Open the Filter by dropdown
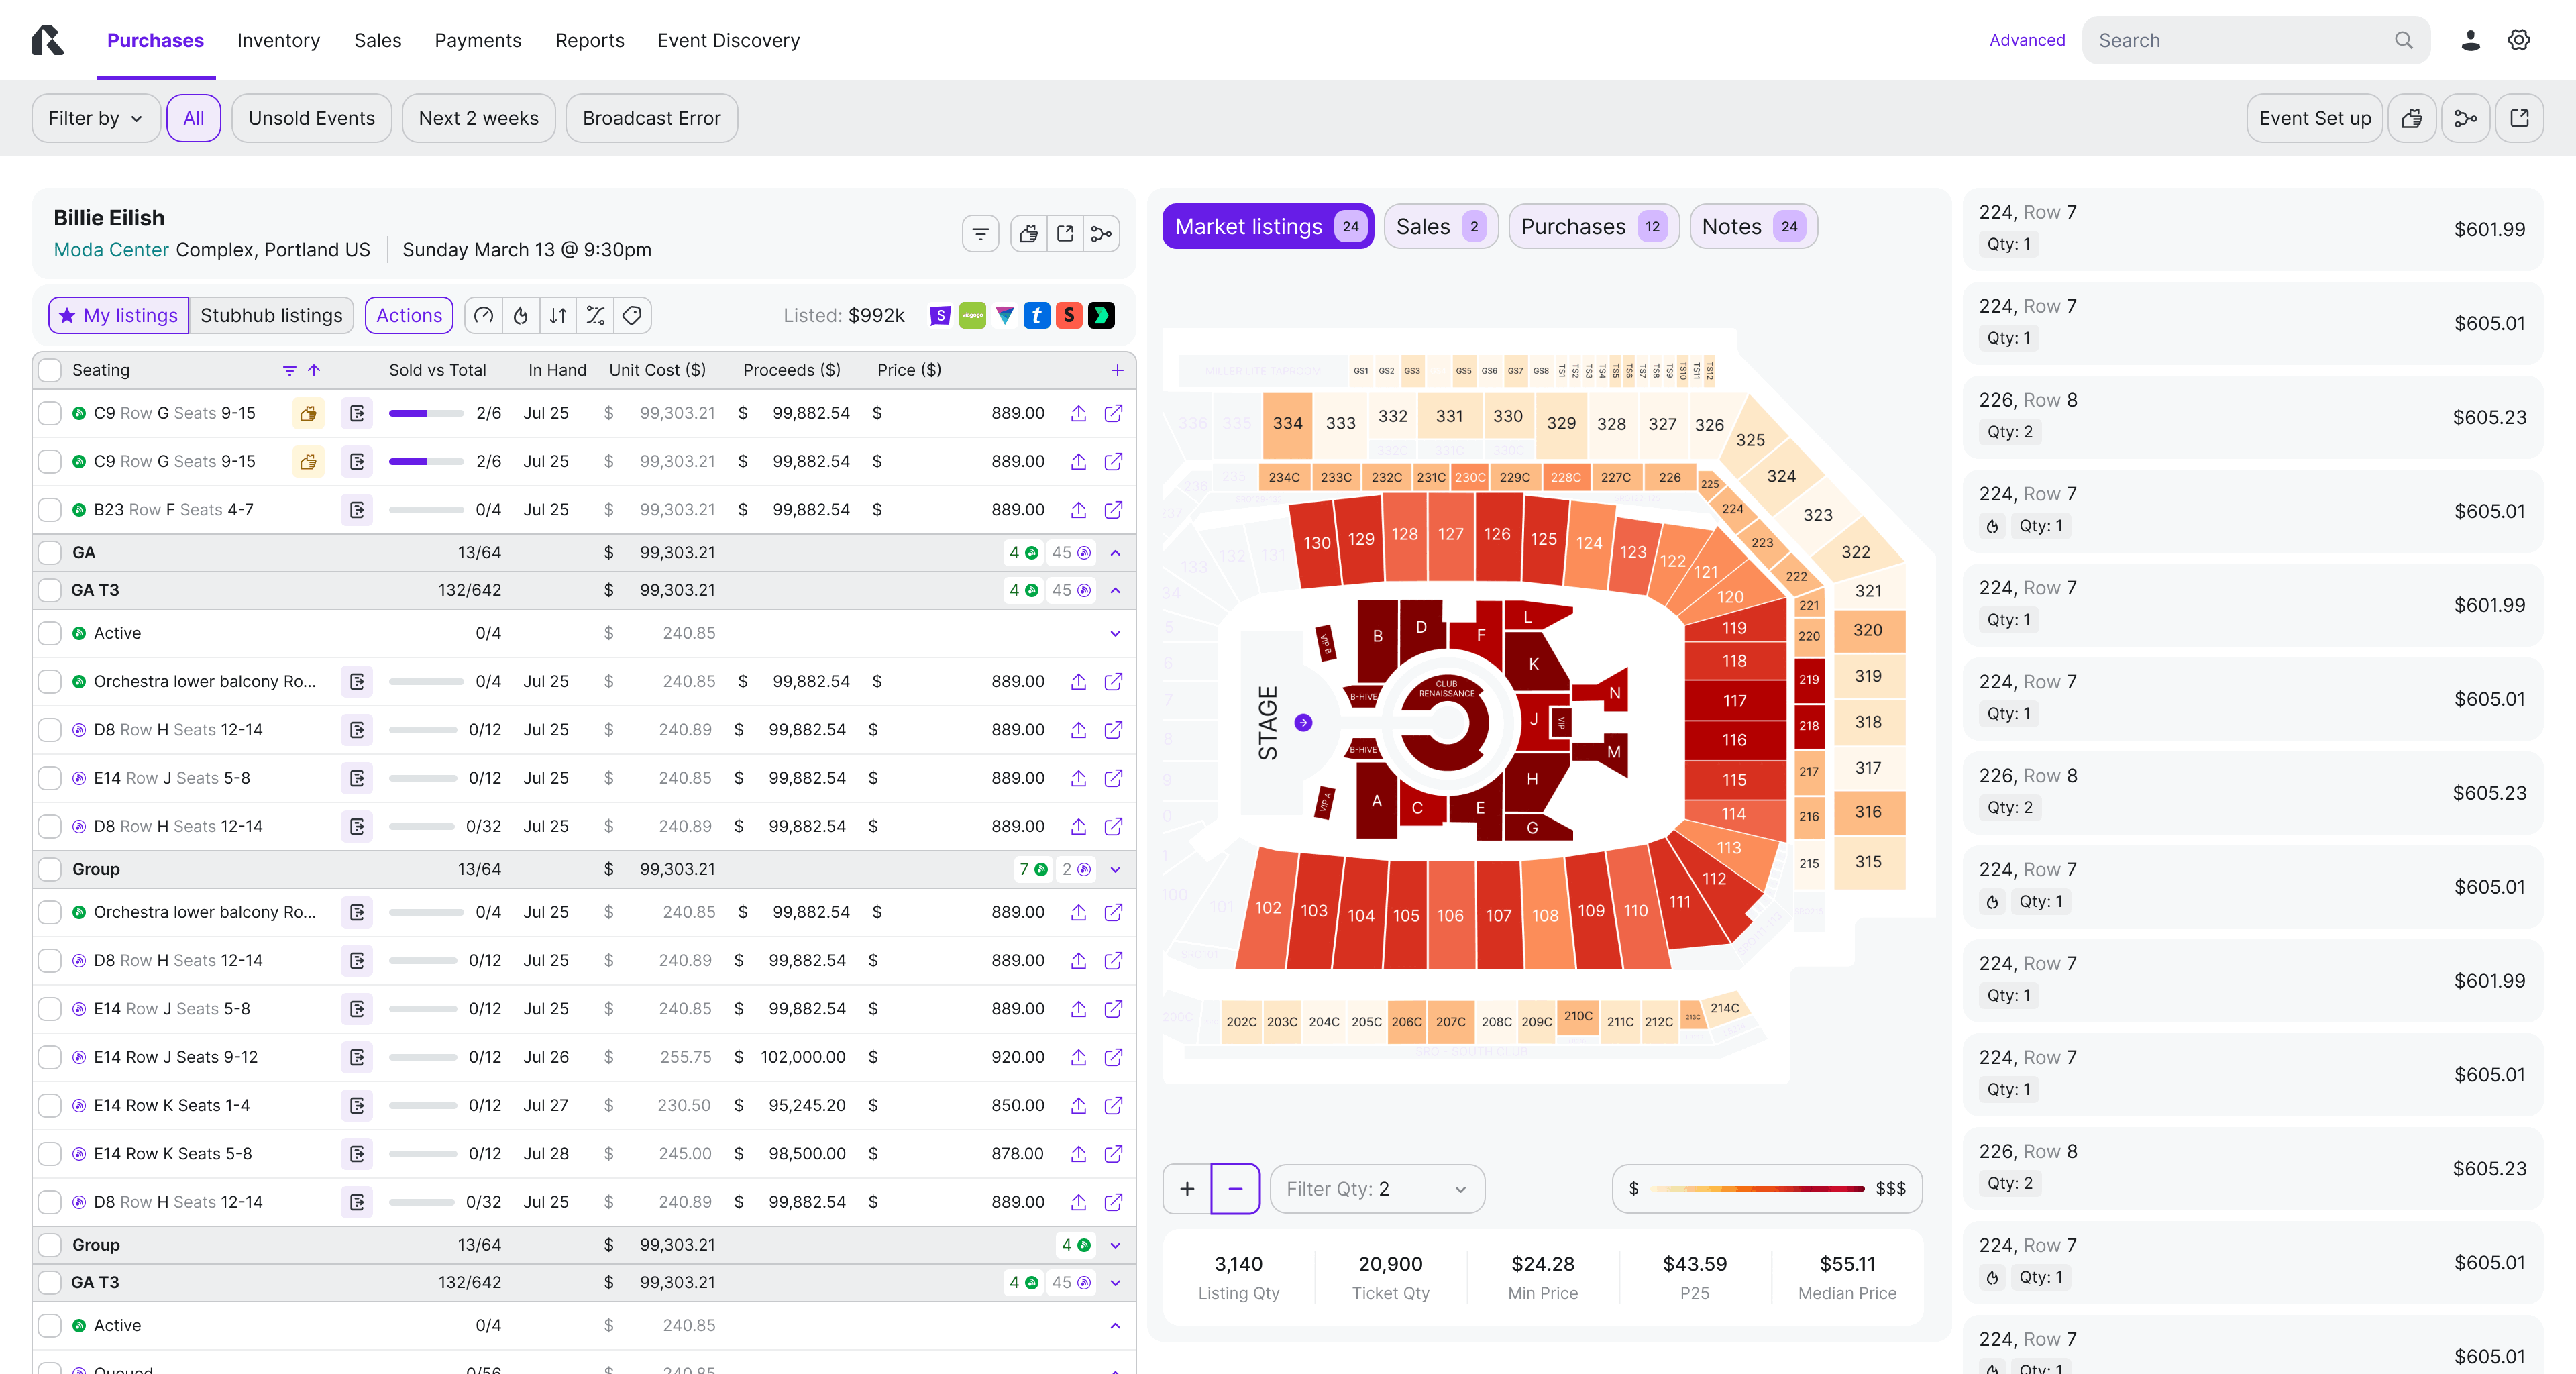Image resolution: width=2576 pixels, height=1374 pixels. 95,118
